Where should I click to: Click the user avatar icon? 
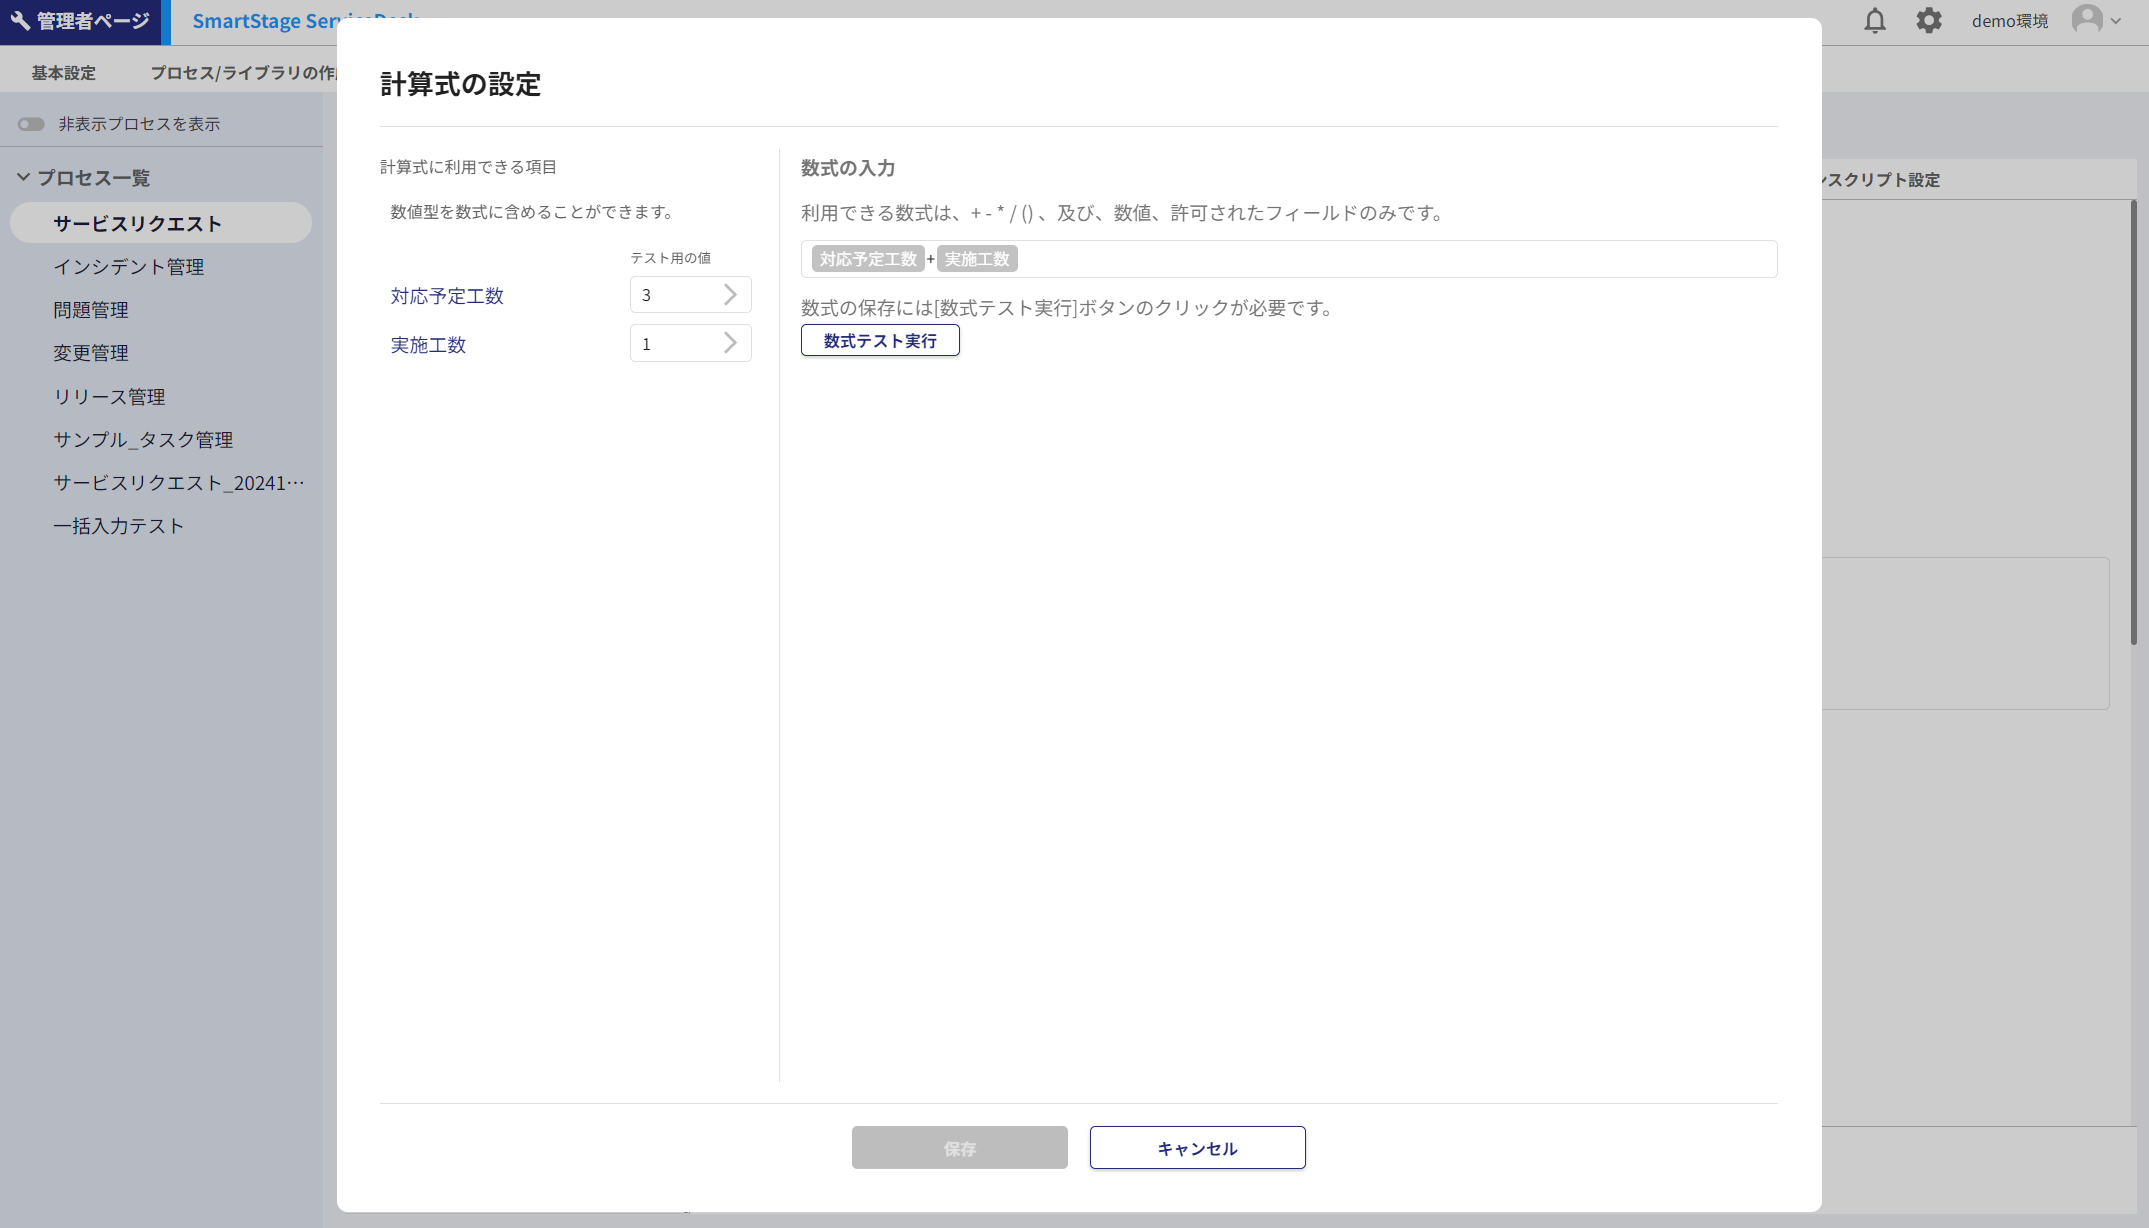point(2087,19)
